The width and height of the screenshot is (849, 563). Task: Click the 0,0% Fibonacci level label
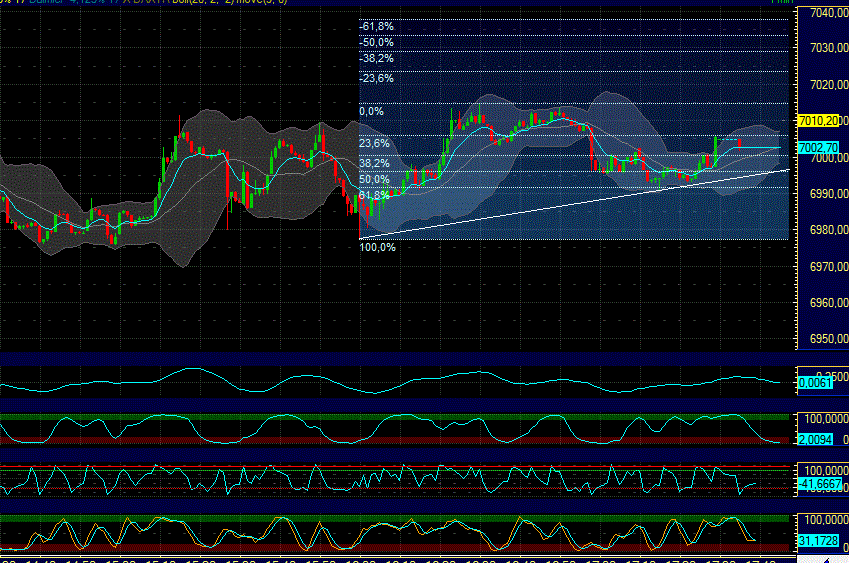[x=371, y=111]
